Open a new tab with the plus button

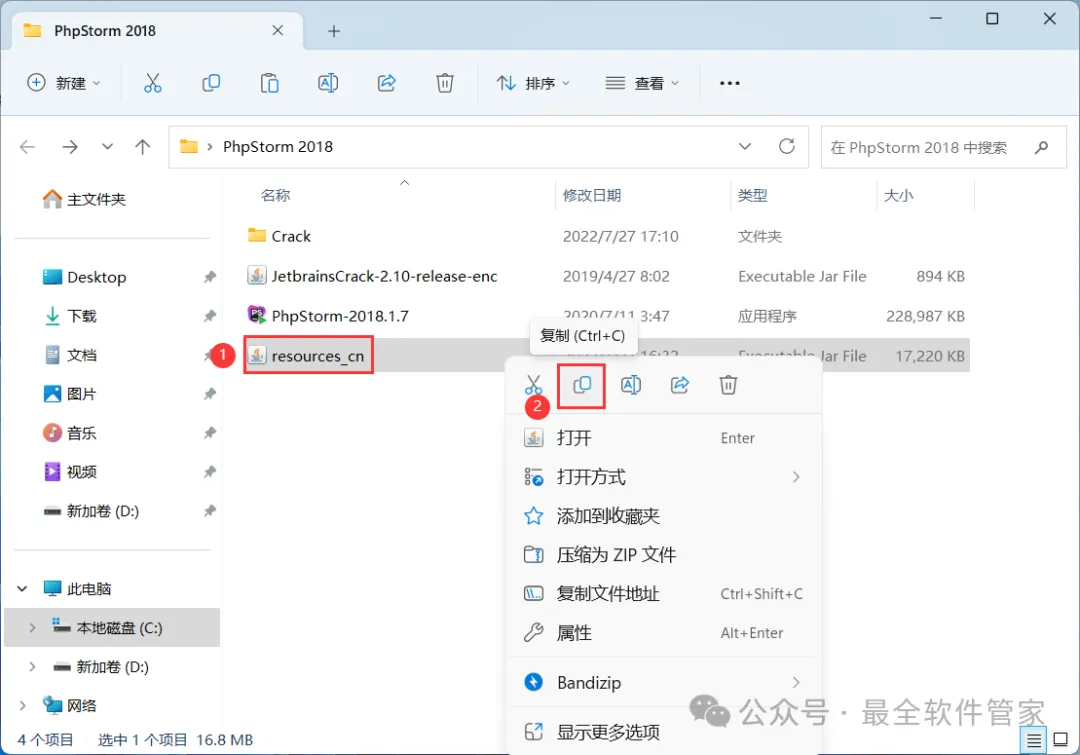334,31
